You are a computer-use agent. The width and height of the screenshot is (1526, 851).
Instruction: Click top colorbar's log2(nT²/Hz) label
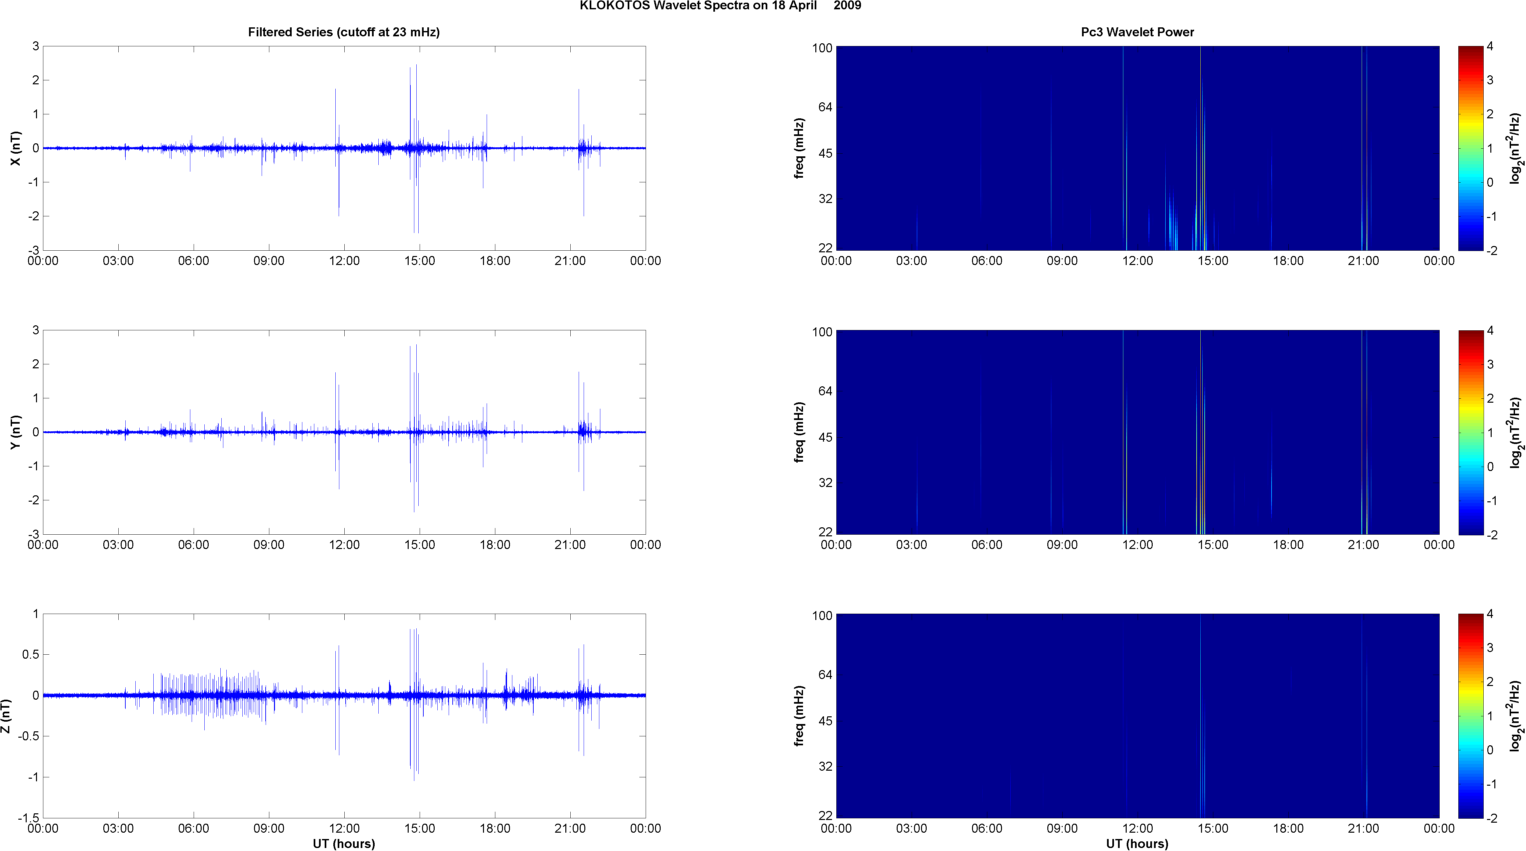click(x=1516, y=148)
